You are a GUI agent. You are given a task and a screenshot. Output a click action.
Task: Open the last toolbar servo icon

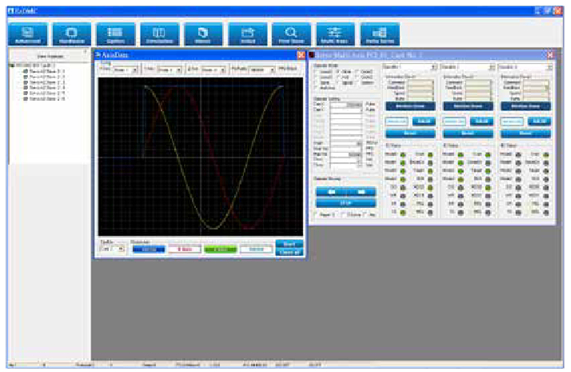[380, 34]
